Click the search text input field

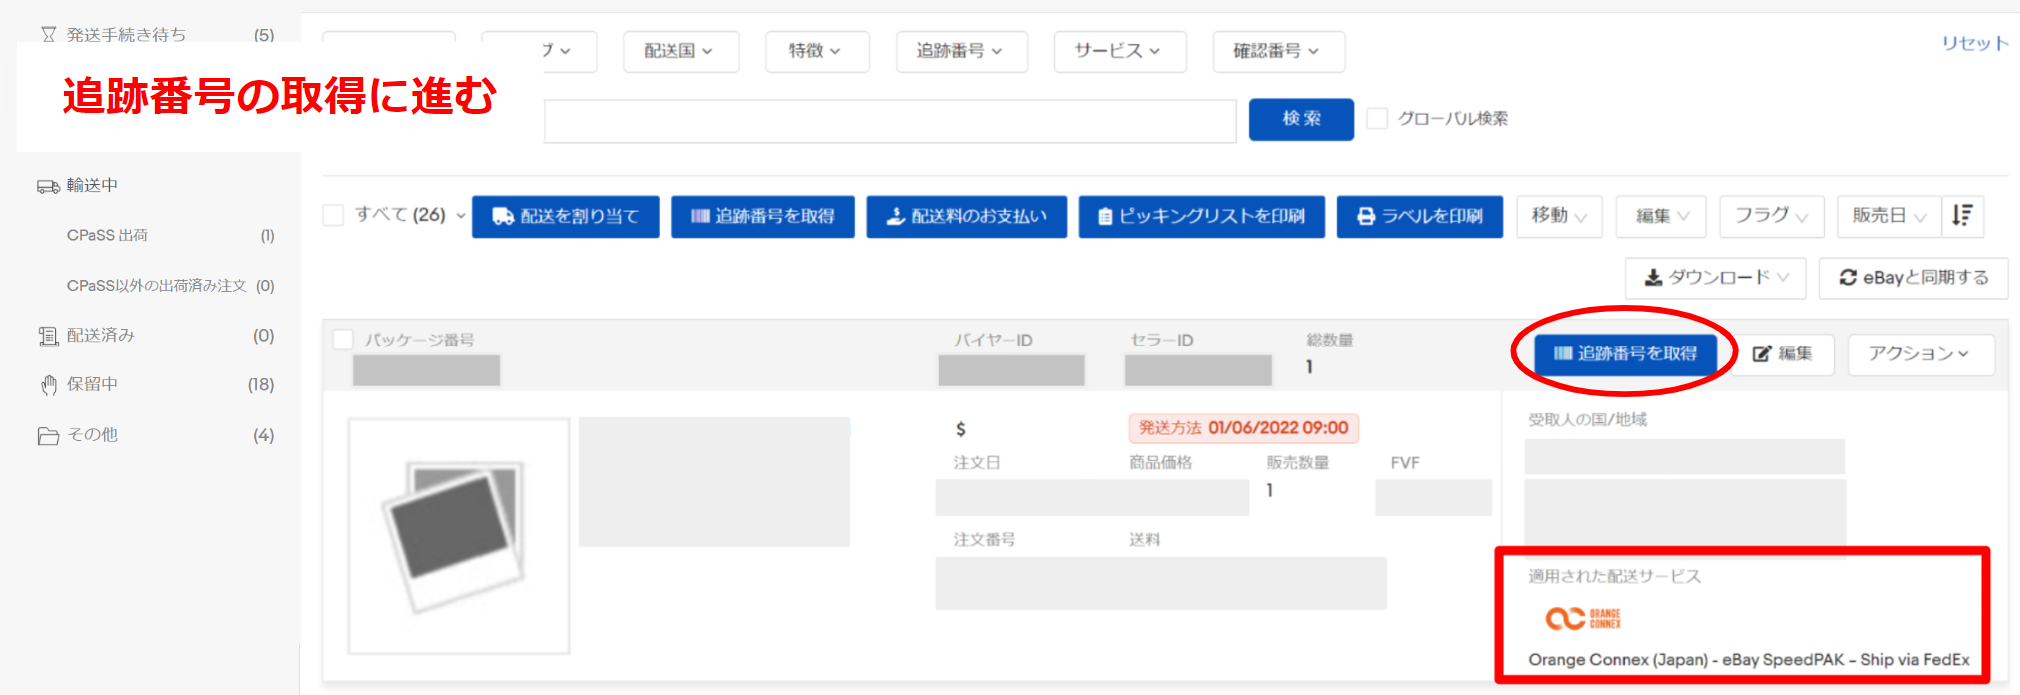tap(889, 121)
